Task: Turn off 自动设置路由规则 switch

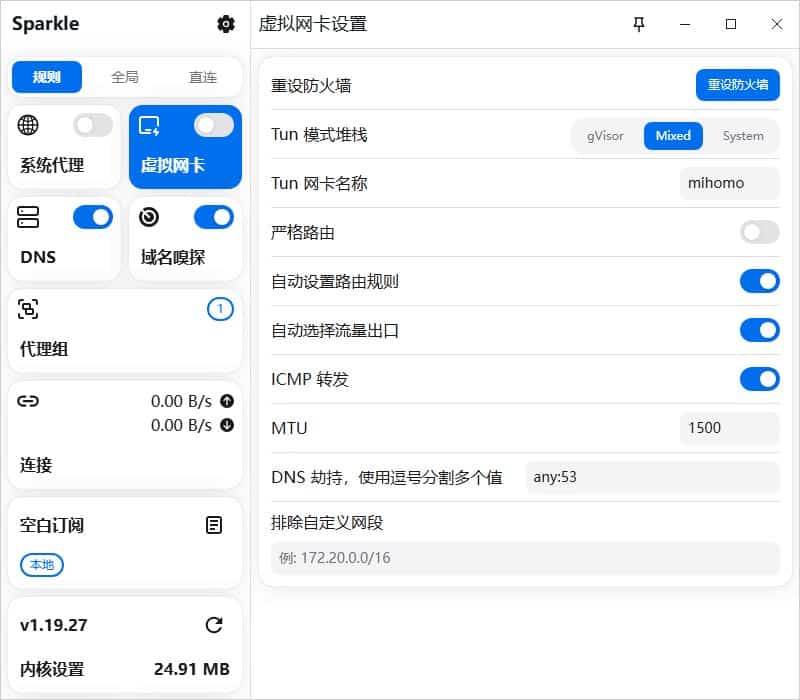Action: (x=760, y=281)
